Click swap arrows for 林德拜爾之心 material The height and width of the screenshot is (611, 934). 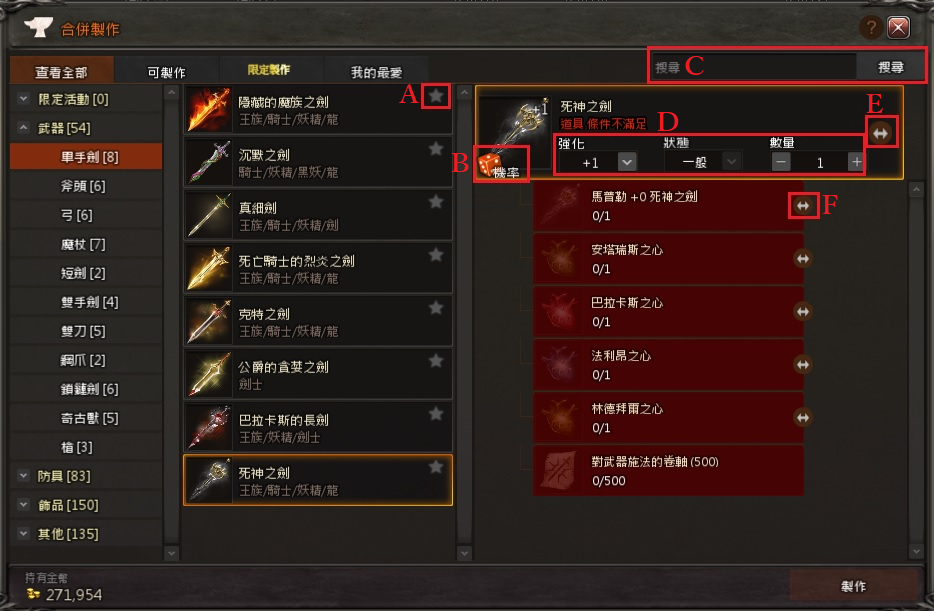[x=803, y=417]
